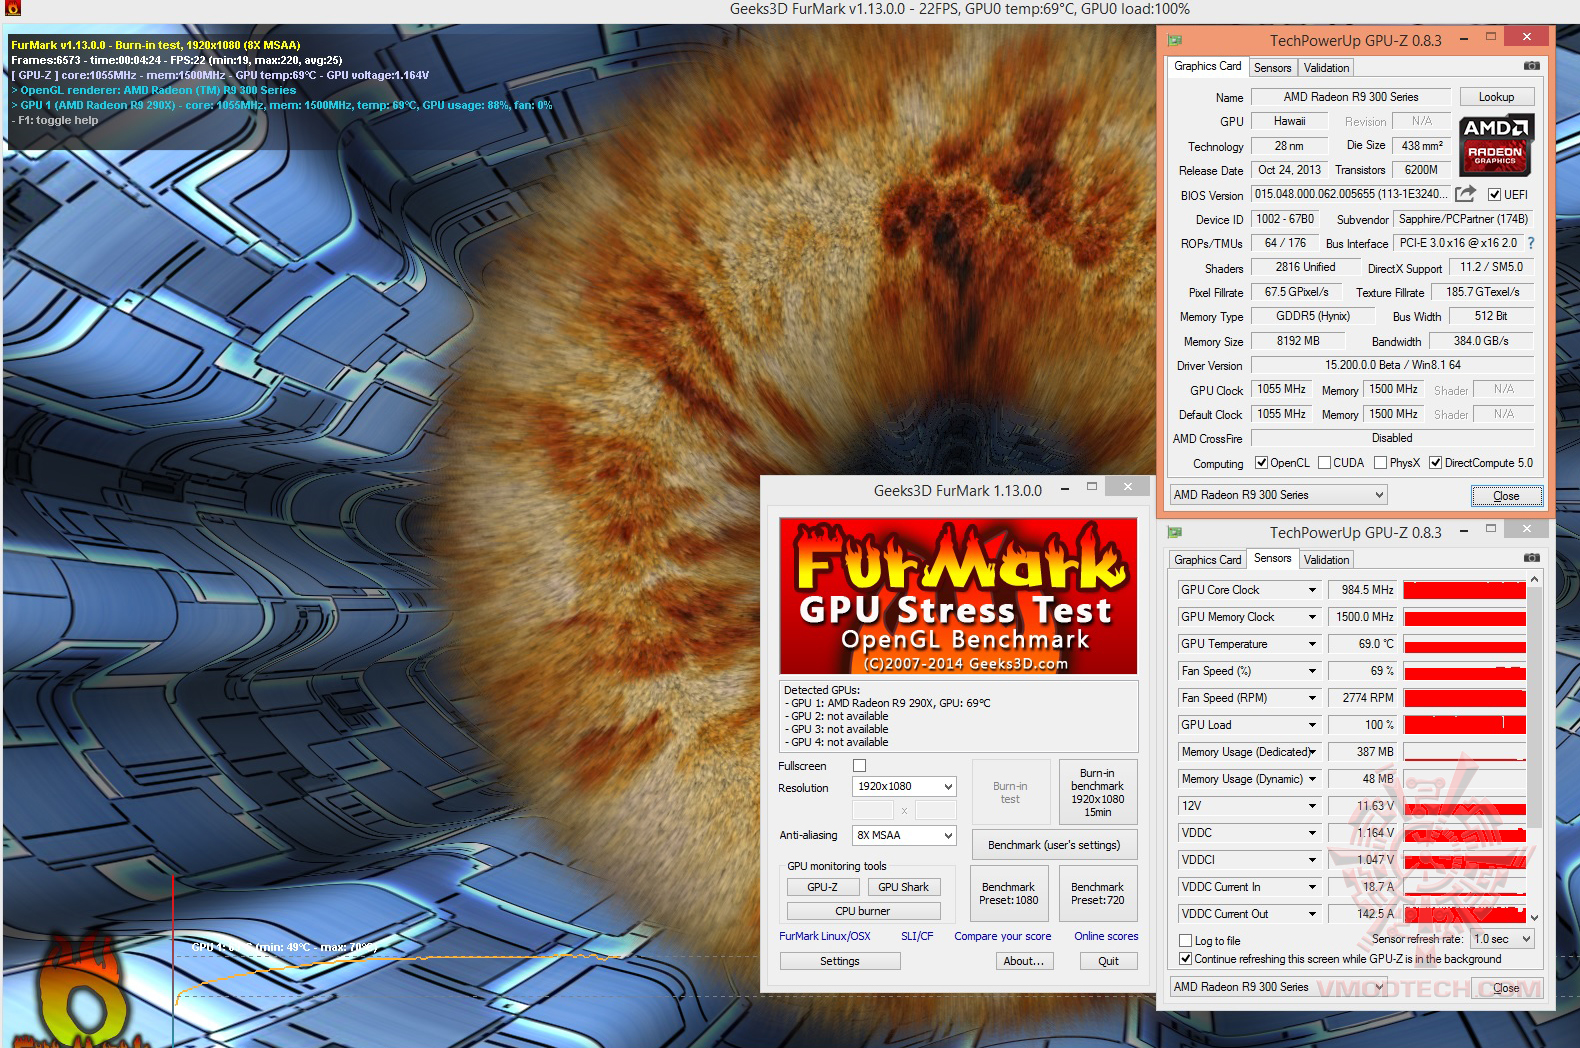Click the BIOS Version field 015.048.000.062.005655
This screenshot has width=1580, height=1048.
coord(1350,194)
